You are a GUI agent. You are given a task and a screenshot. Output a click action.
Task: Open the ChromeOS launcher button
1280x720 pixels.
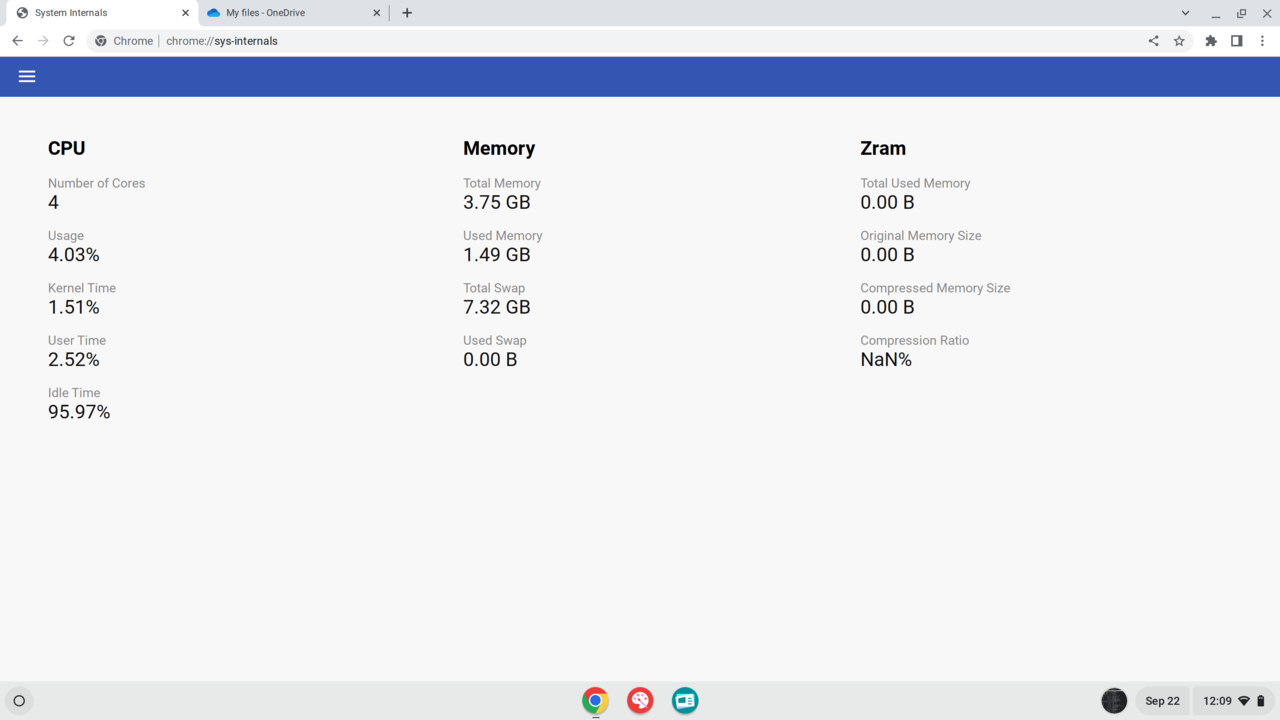coord(19,701)
